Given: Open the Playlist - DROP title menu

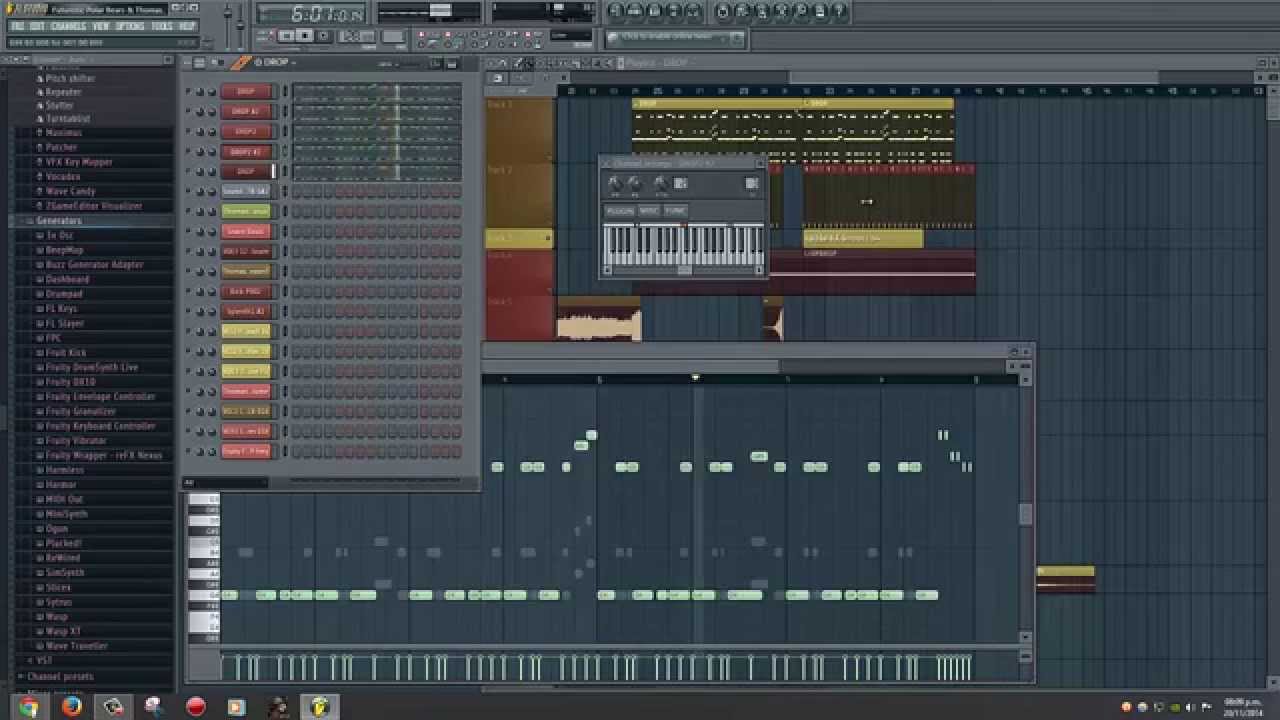Looking at the screenshot, I should [x=659, y=64].
